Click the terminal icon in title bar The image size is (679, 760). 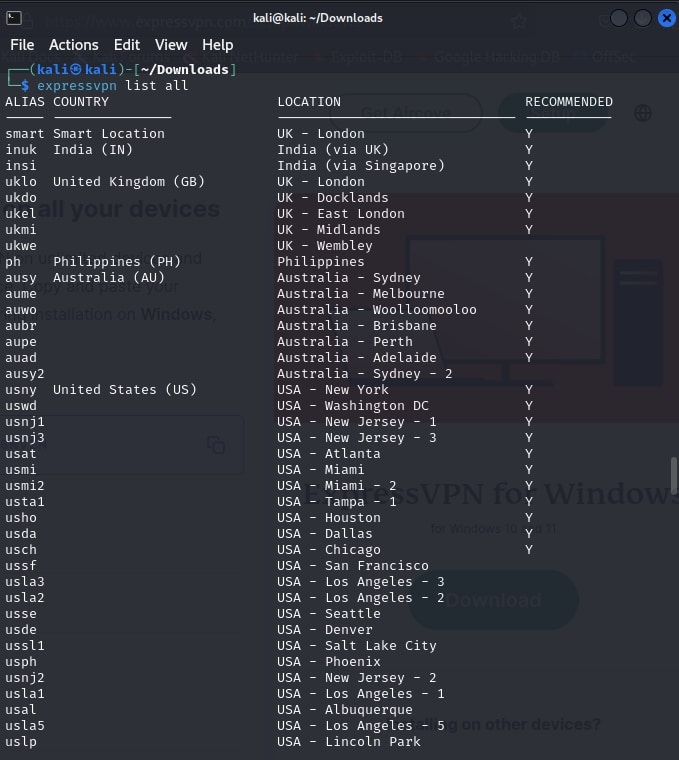coord(14,17)
